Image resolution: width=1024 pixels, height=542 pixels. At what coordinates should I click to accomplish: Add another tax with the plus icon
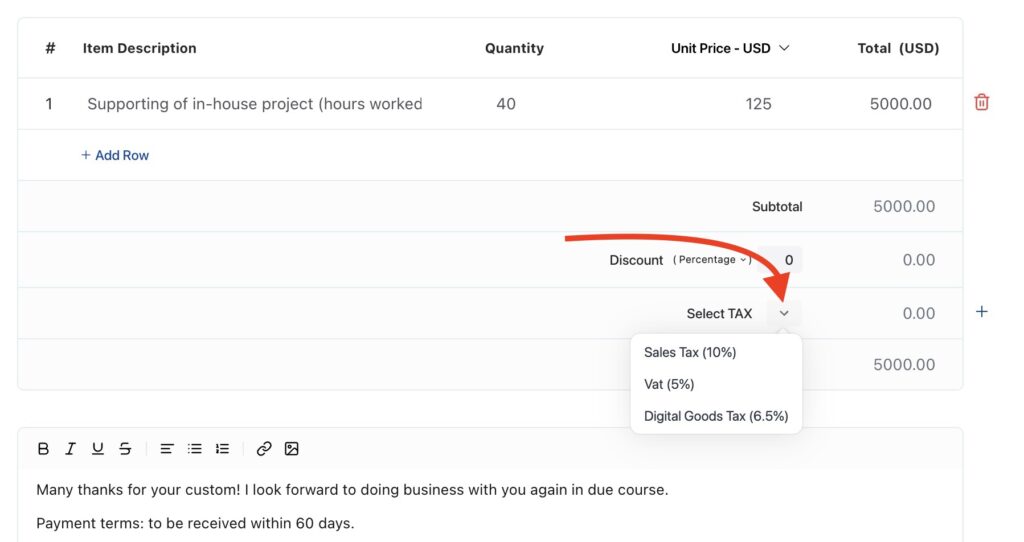pos(982,311)
